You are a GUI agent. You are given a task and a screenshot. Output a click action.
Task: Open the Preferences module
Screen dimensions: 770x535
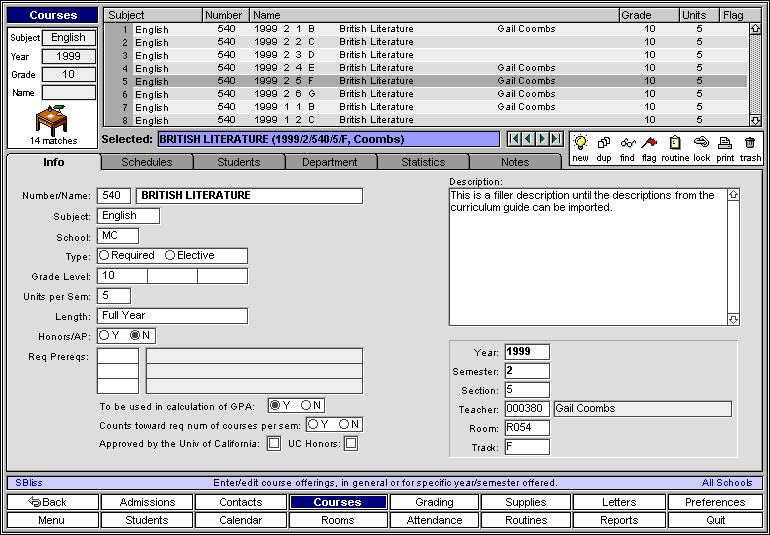click(715, 502)
